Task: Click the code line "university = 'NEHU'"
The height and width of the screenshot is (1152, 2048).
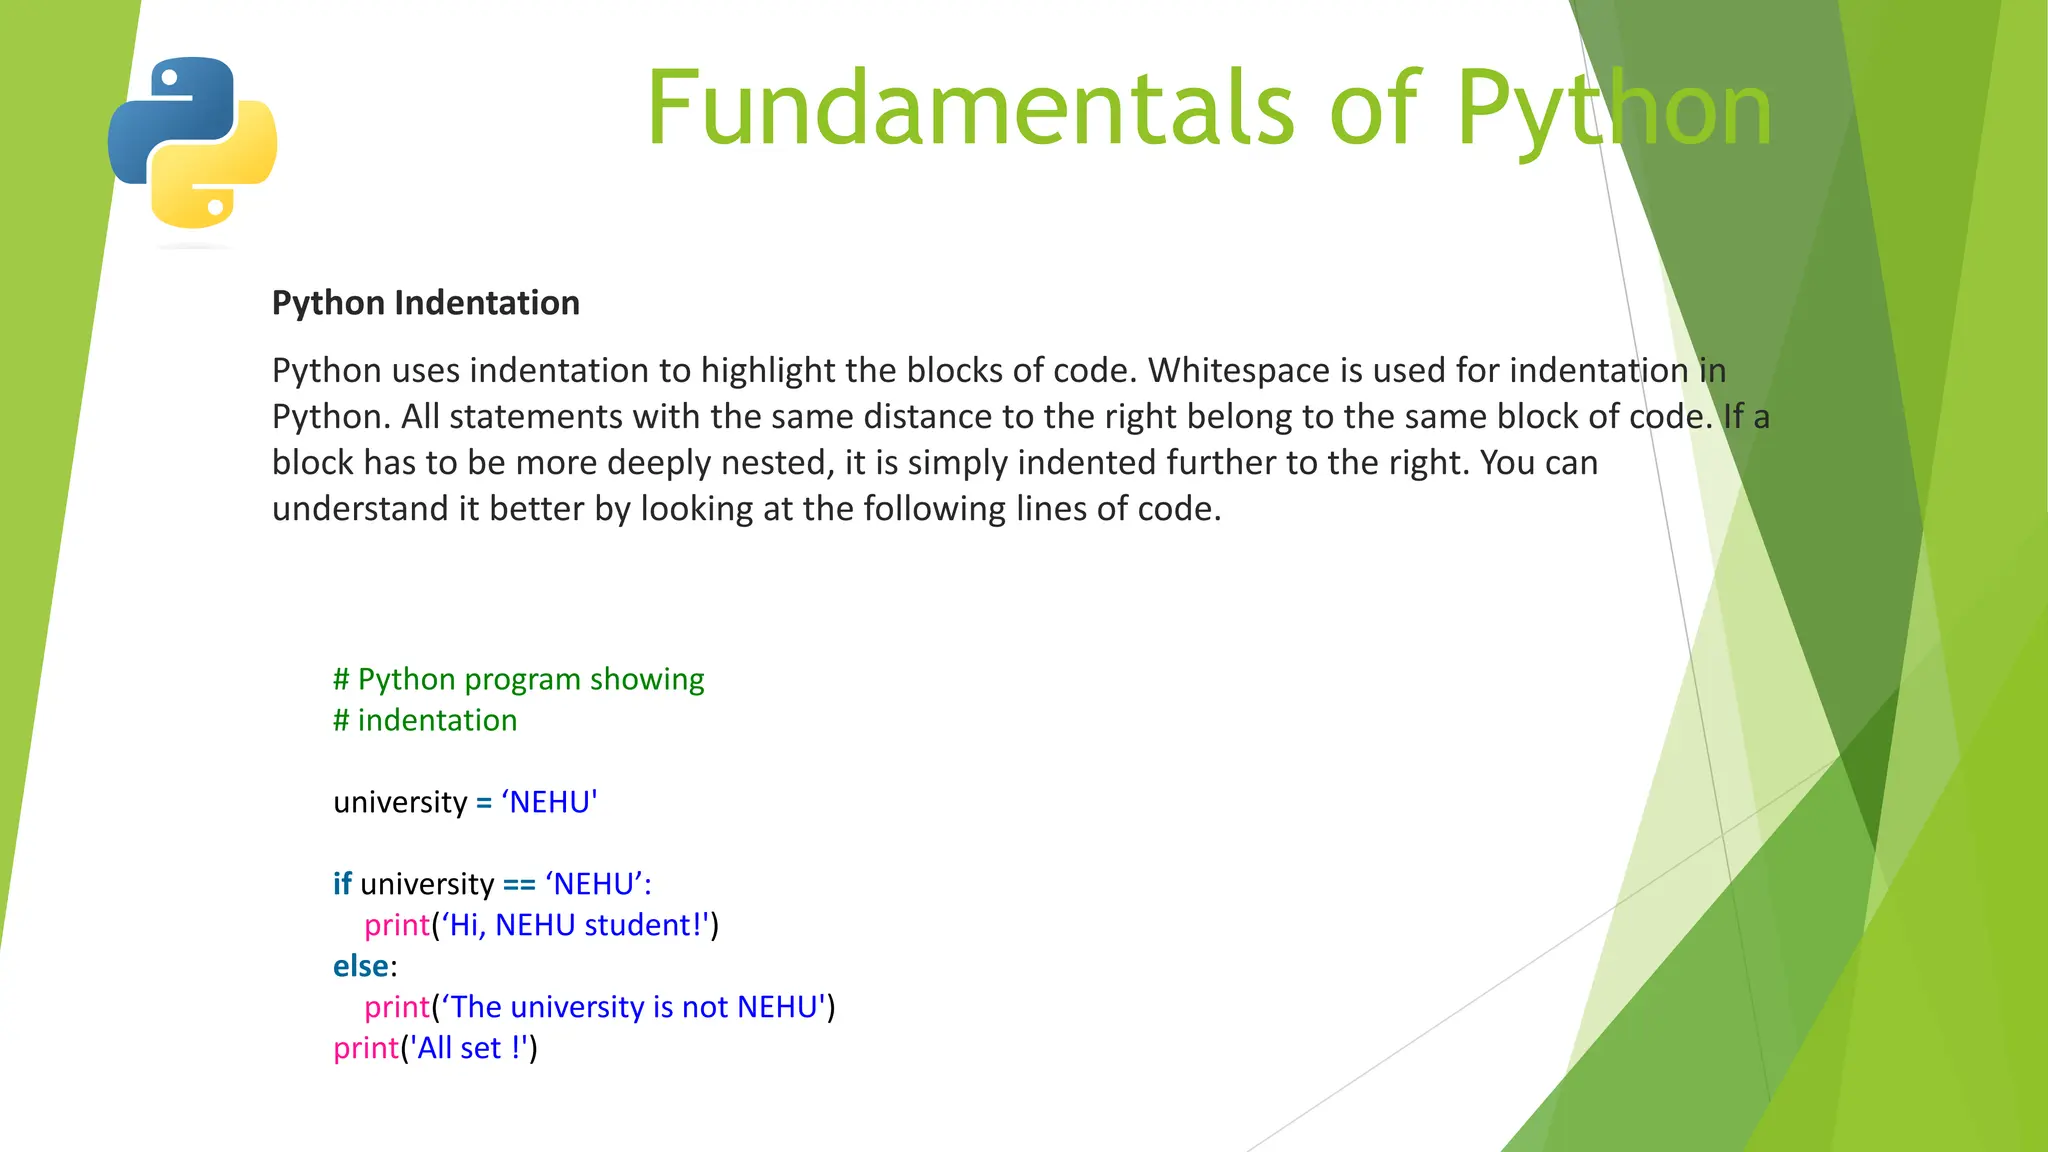Action: 466,802
